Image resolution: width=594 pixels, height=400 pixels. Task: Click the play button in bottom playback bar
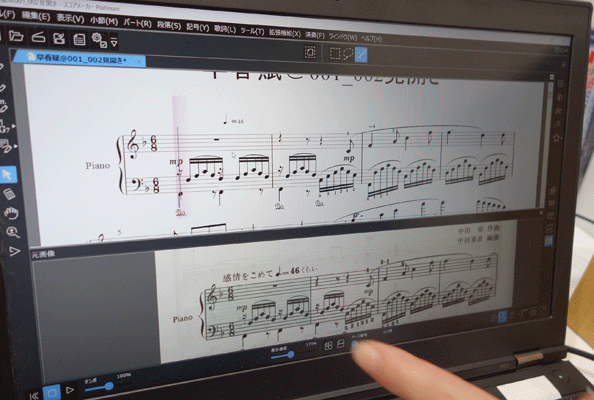click(x=70, y=390)
